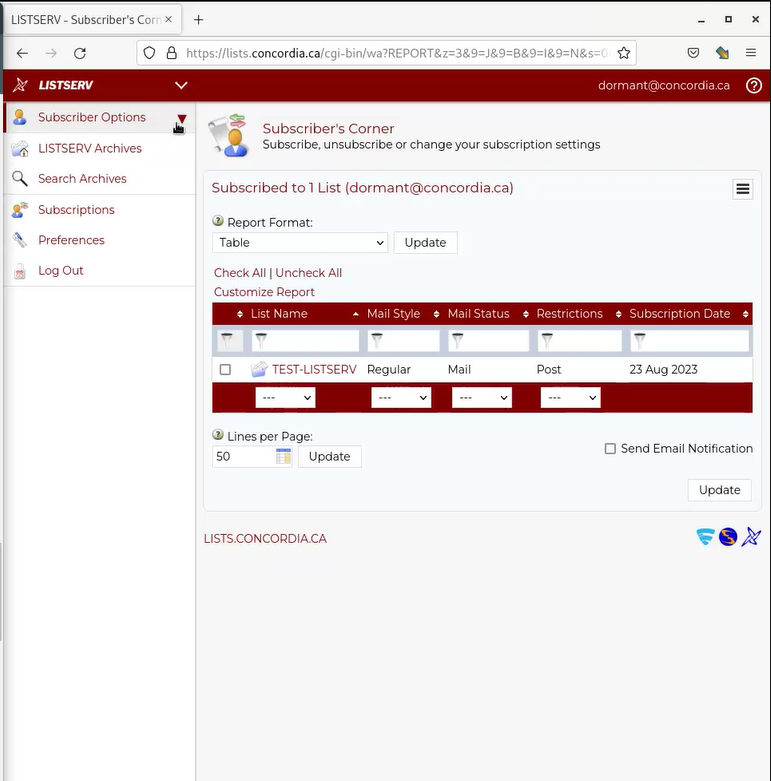This screenshot has width=771, height=781.
Task: Sort by the List Name column header
Action: tap(279, 314)
